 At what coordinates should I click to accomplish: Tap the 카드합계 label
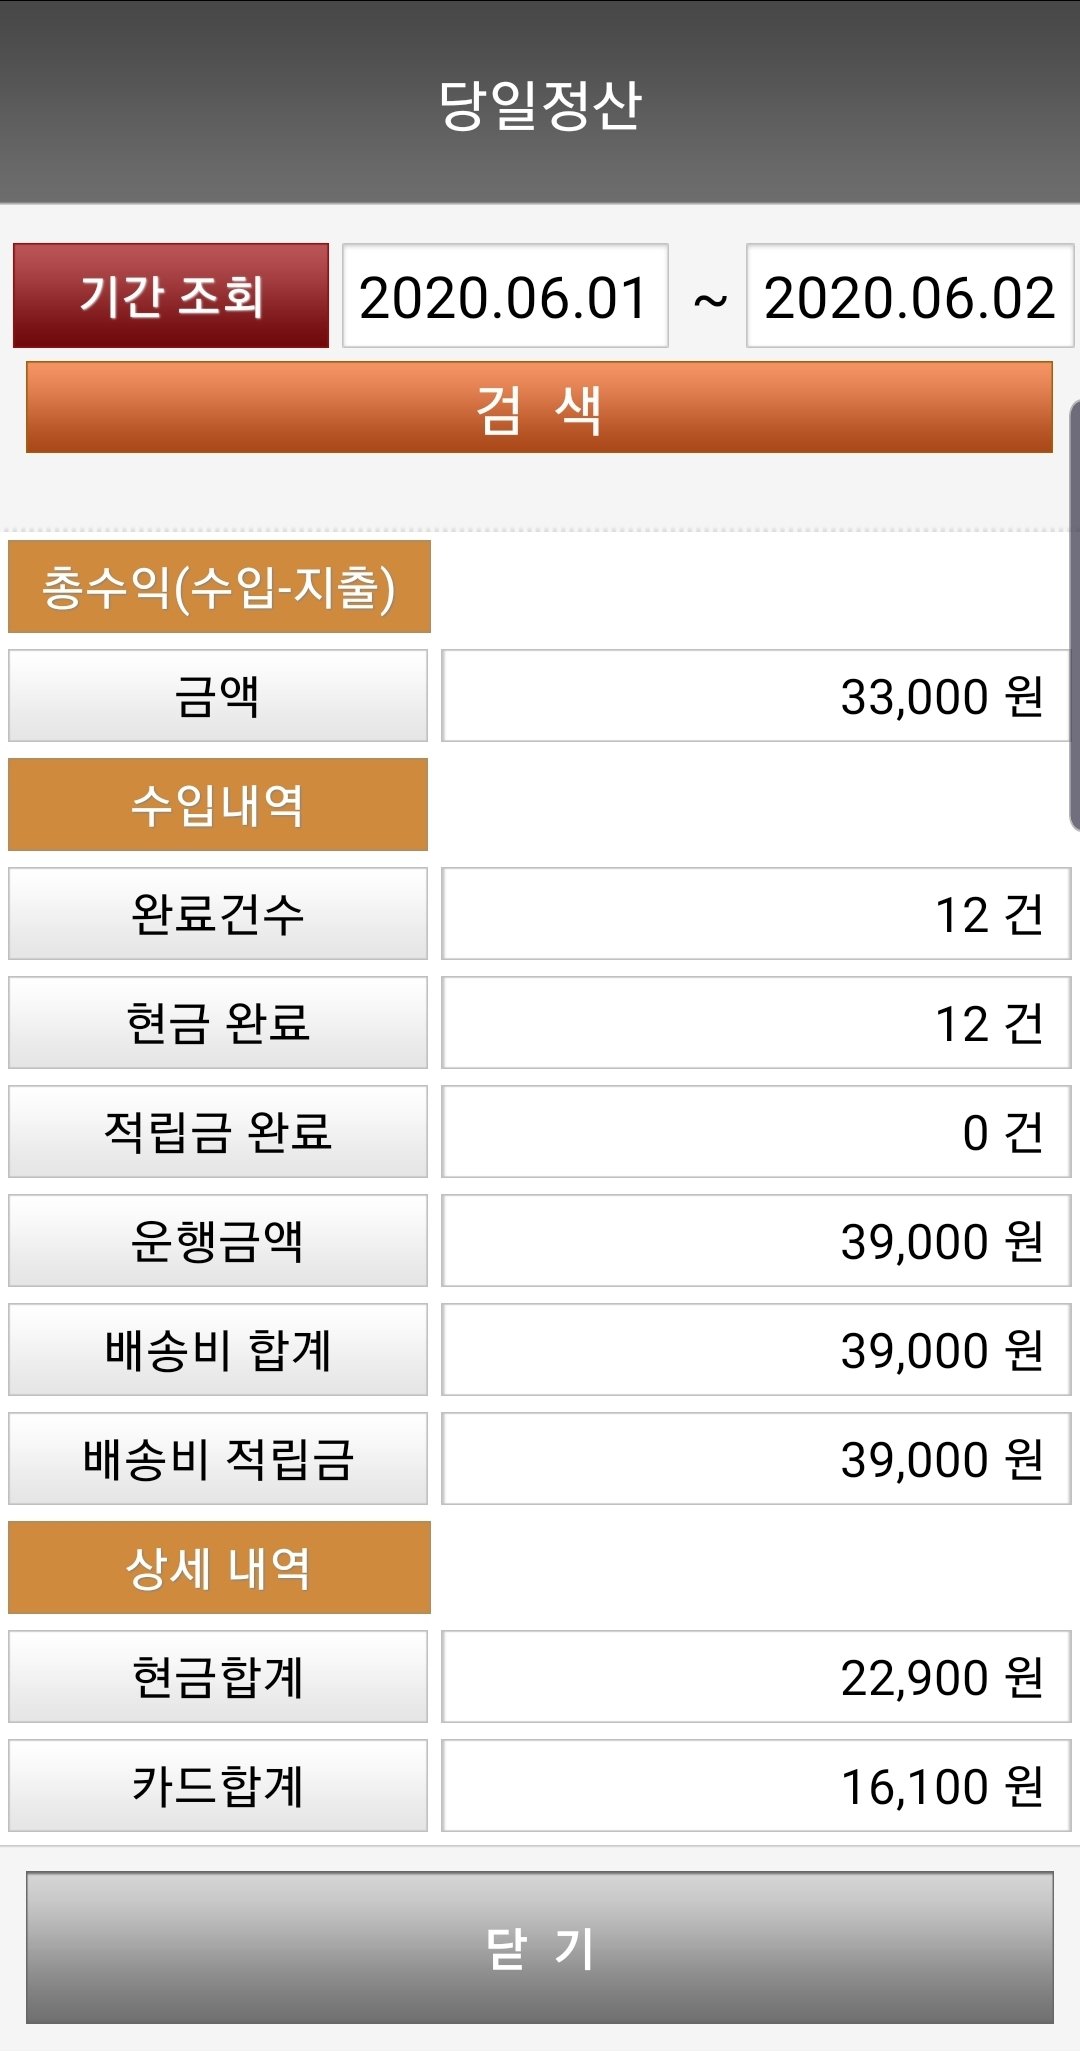(x=218, y=1786)
